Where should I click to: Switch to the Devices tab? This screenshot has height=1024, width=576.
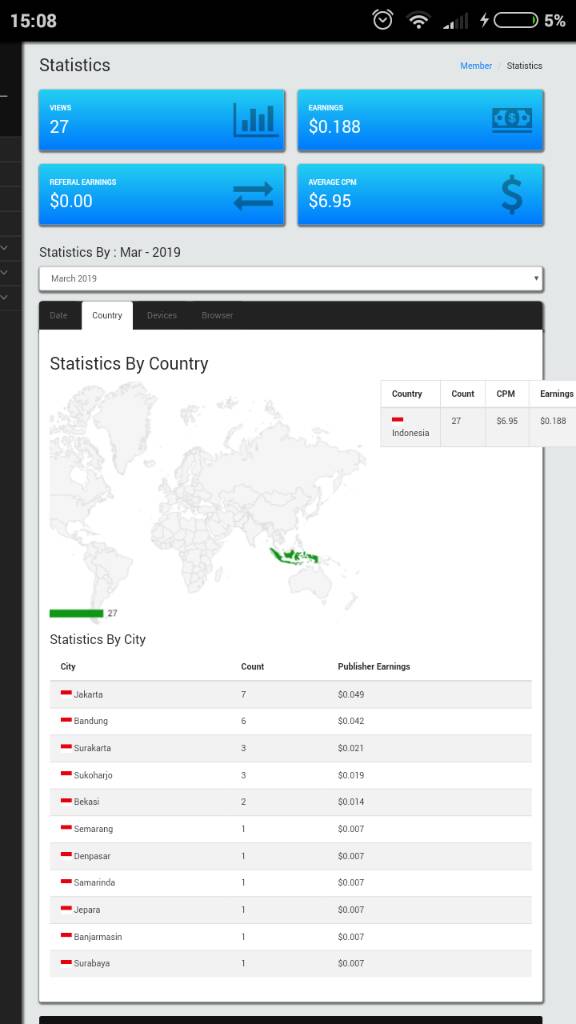coord(161,315)
